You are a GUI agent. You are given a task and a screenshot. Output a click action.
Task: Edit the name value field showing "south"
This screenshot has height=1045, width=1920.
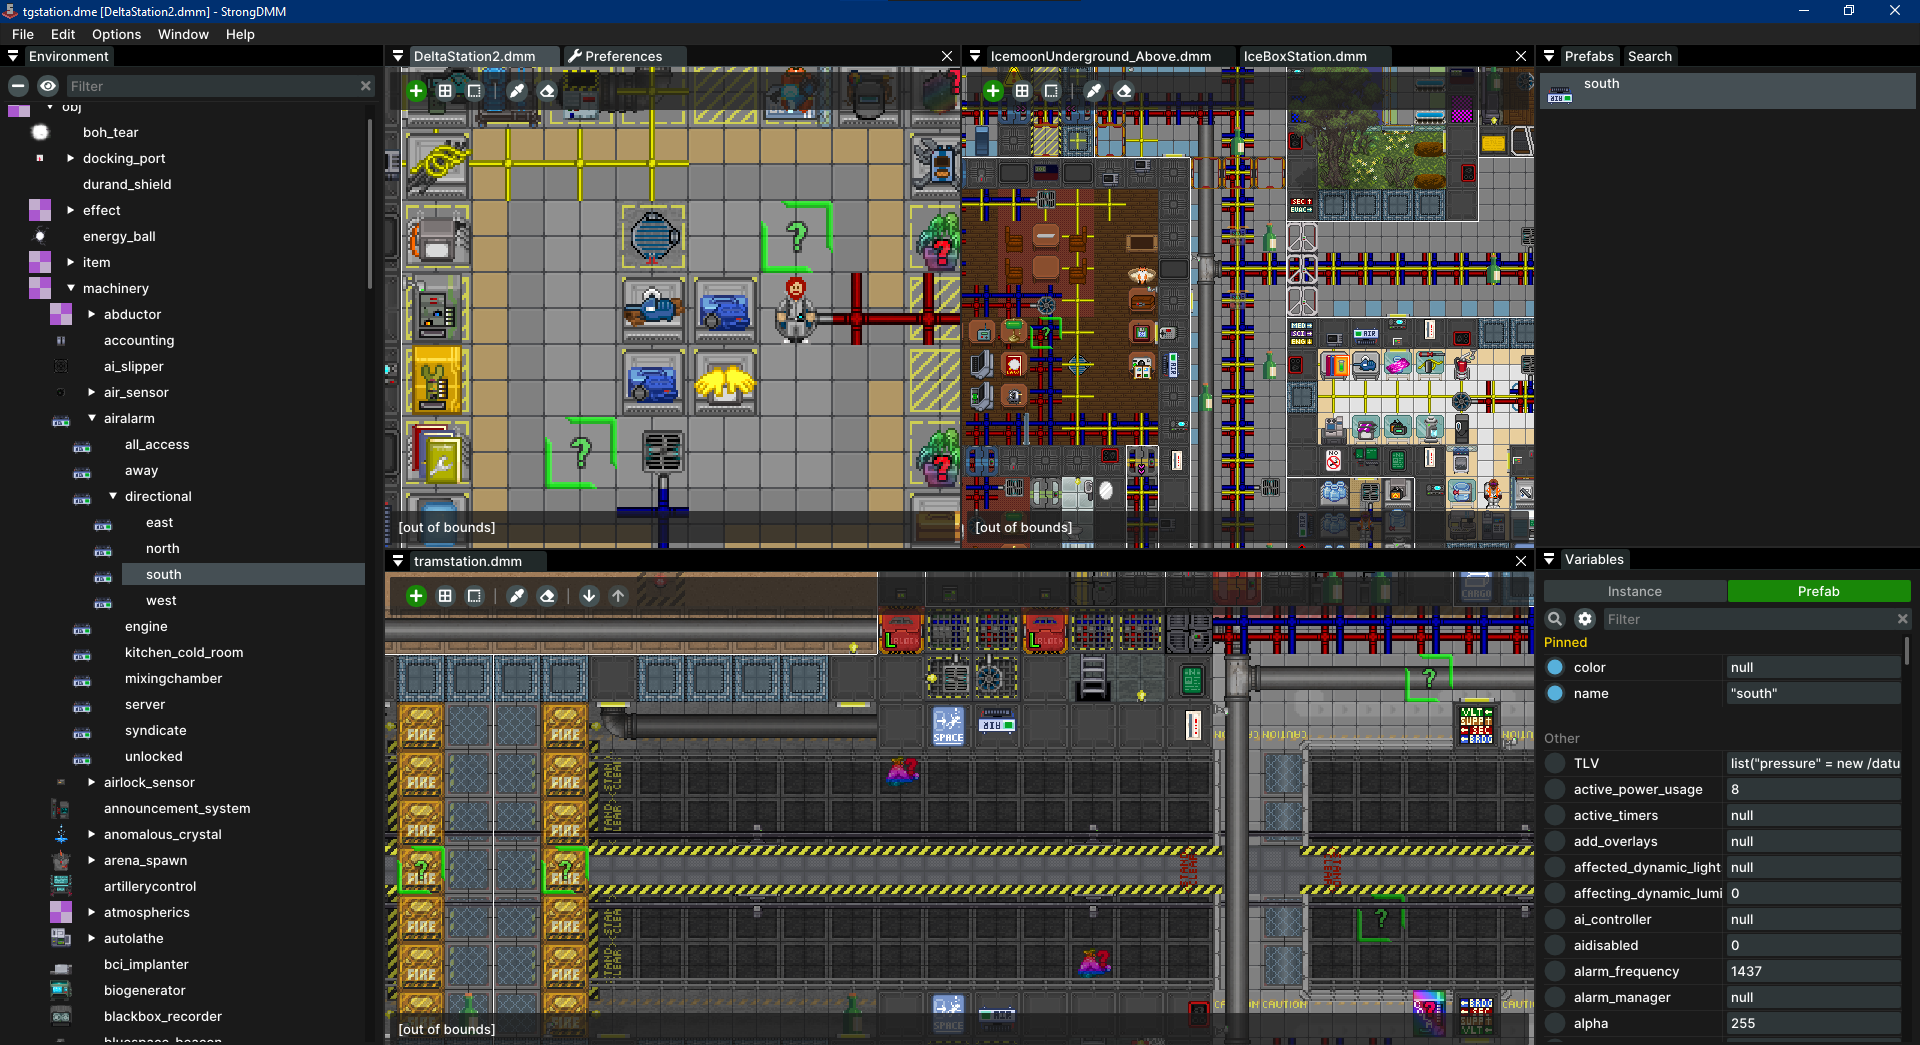click(x=1814, y=693)
